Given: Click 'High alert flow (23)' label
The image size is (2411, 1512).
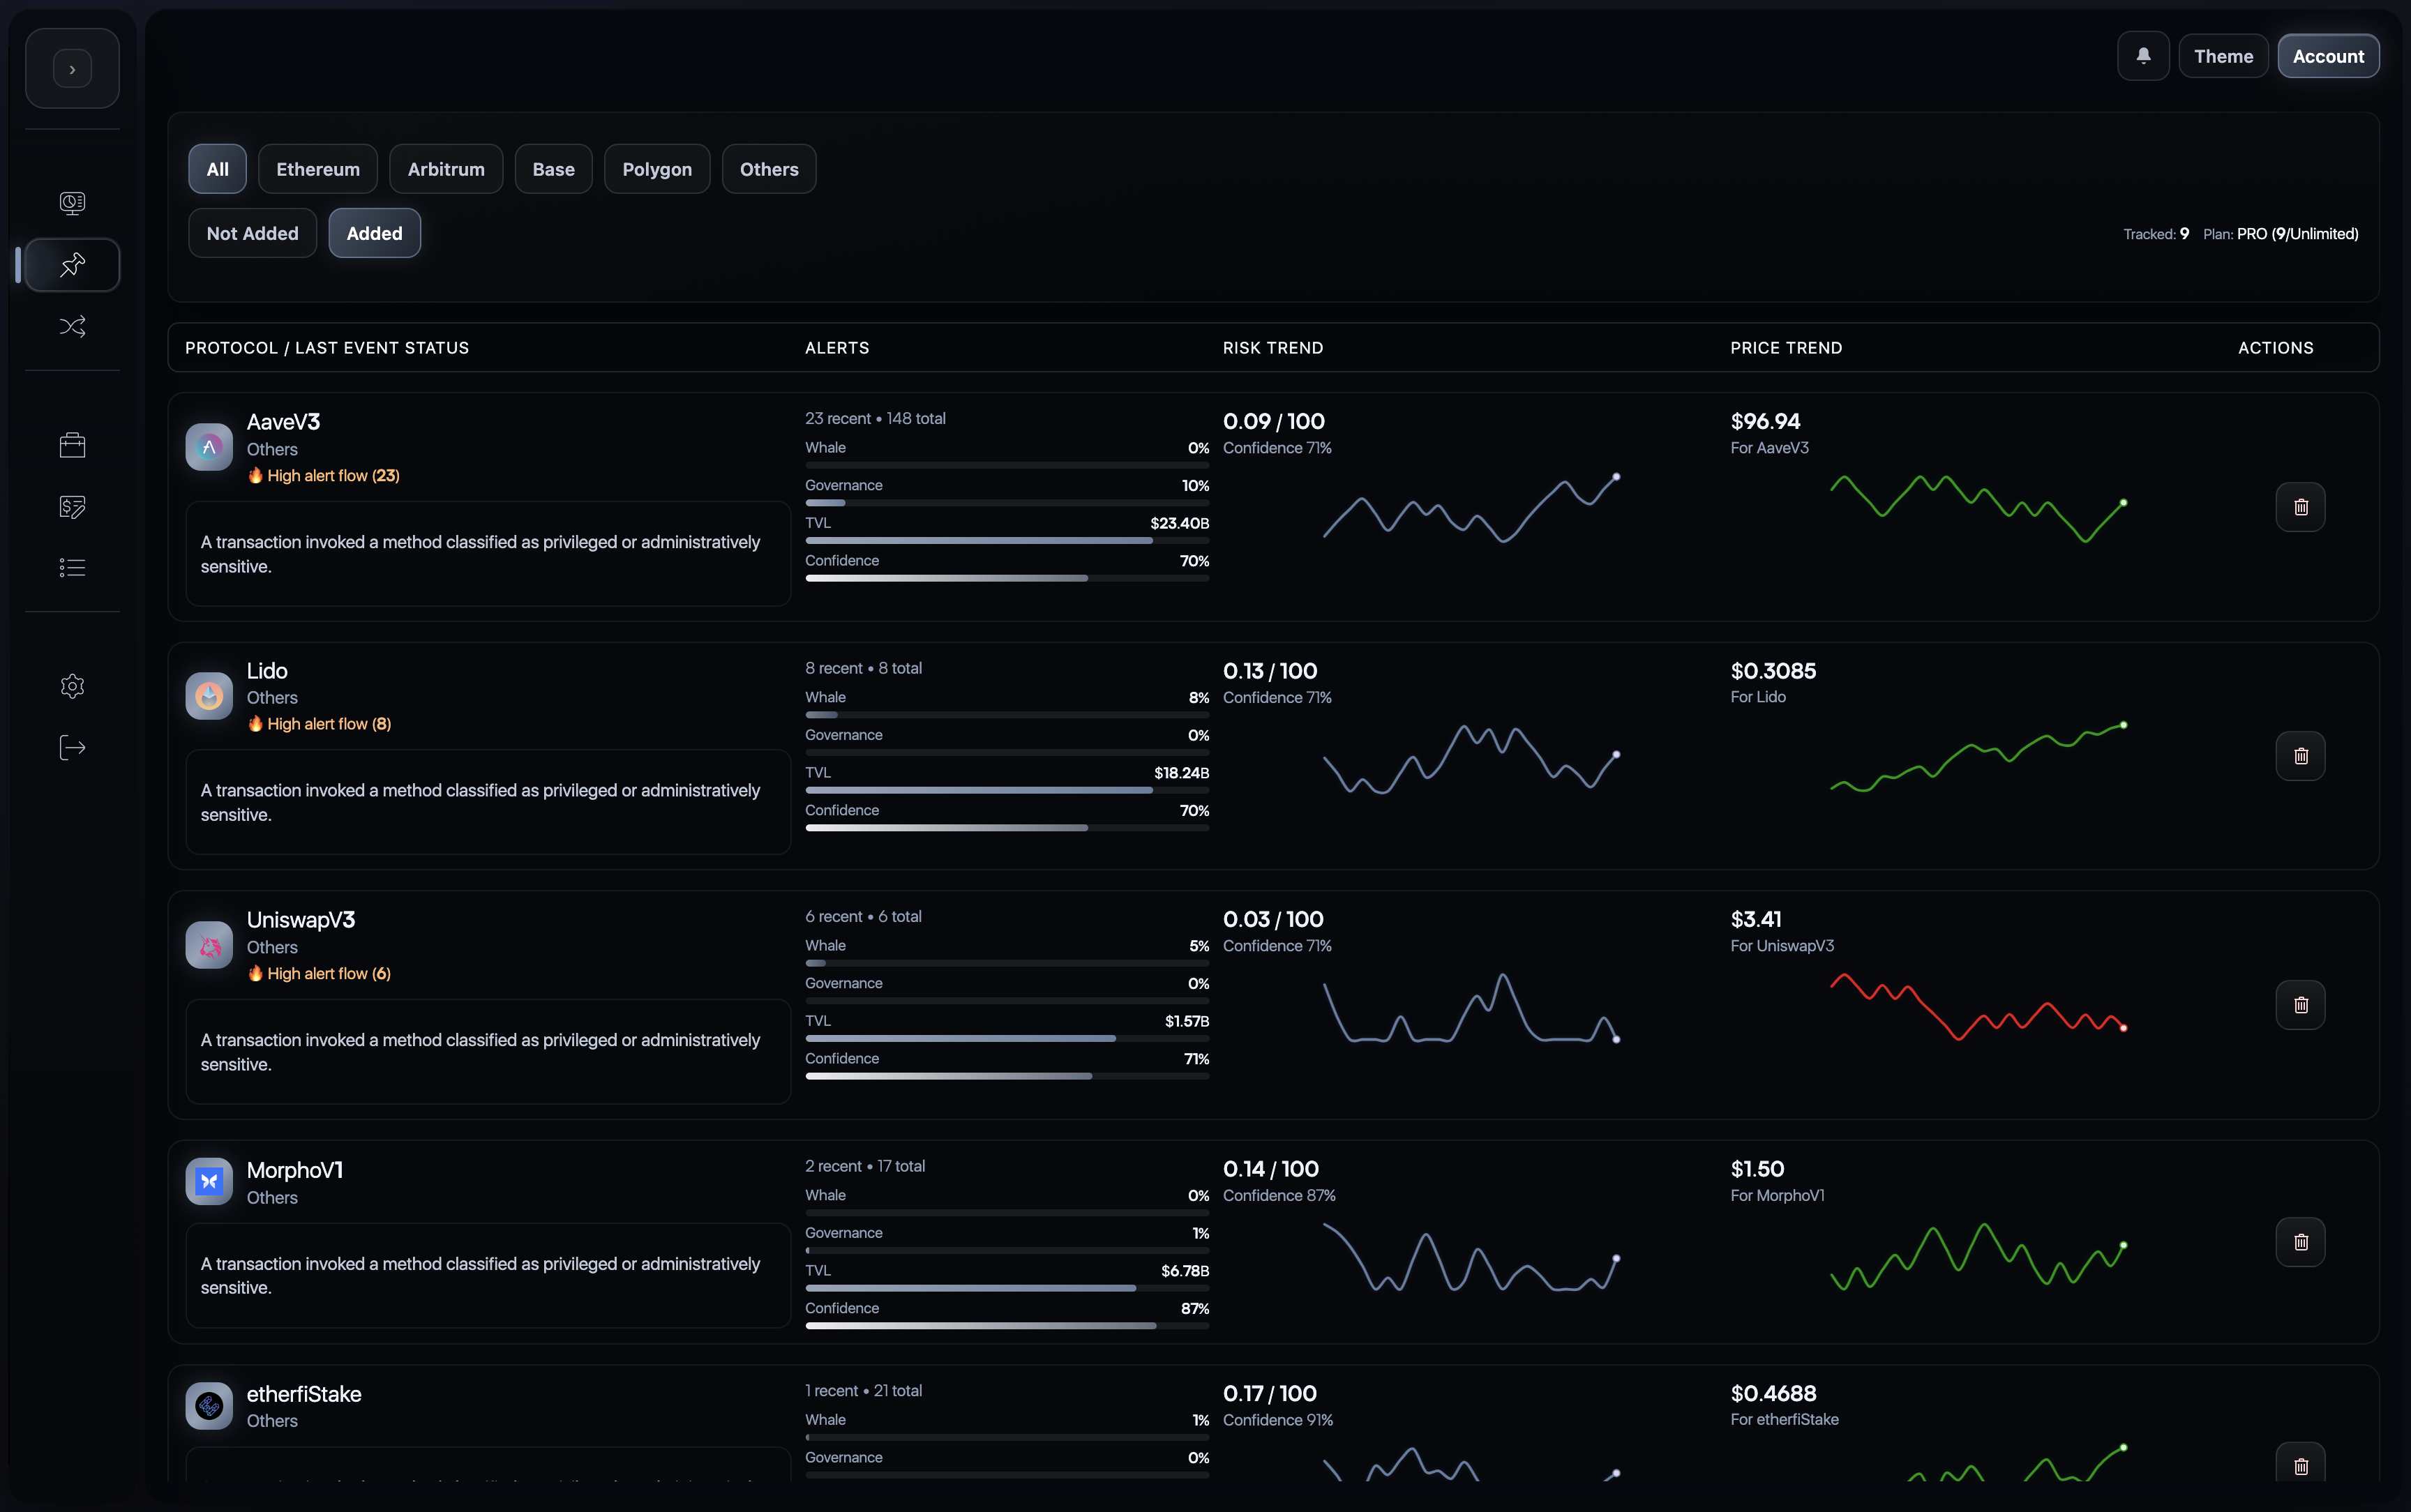Looking at the screenshot, I should [x=323, y=476].
